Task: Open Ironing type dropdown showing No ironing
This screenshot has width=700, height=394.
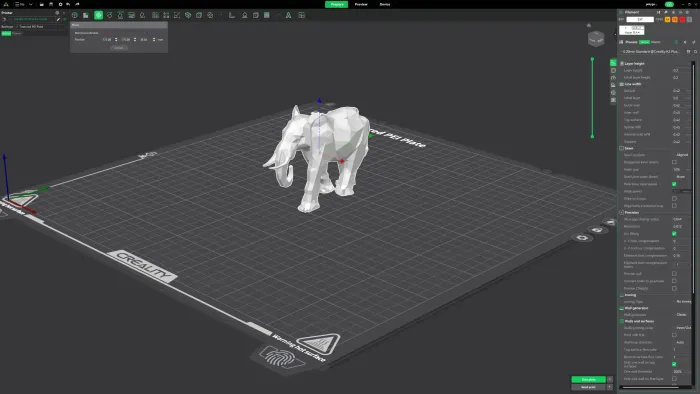Action: click(x=682, y=302)
